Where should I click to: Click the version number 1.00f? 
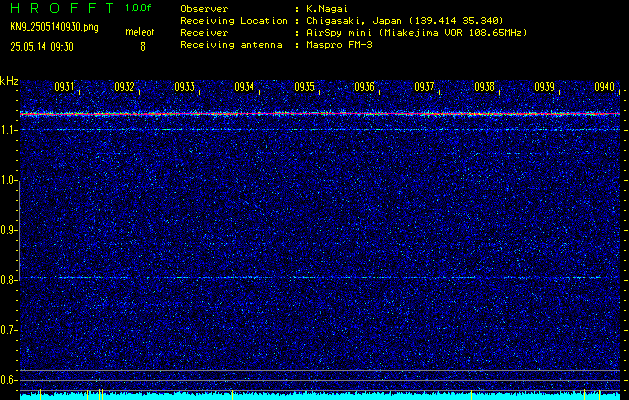click(138, 8)
